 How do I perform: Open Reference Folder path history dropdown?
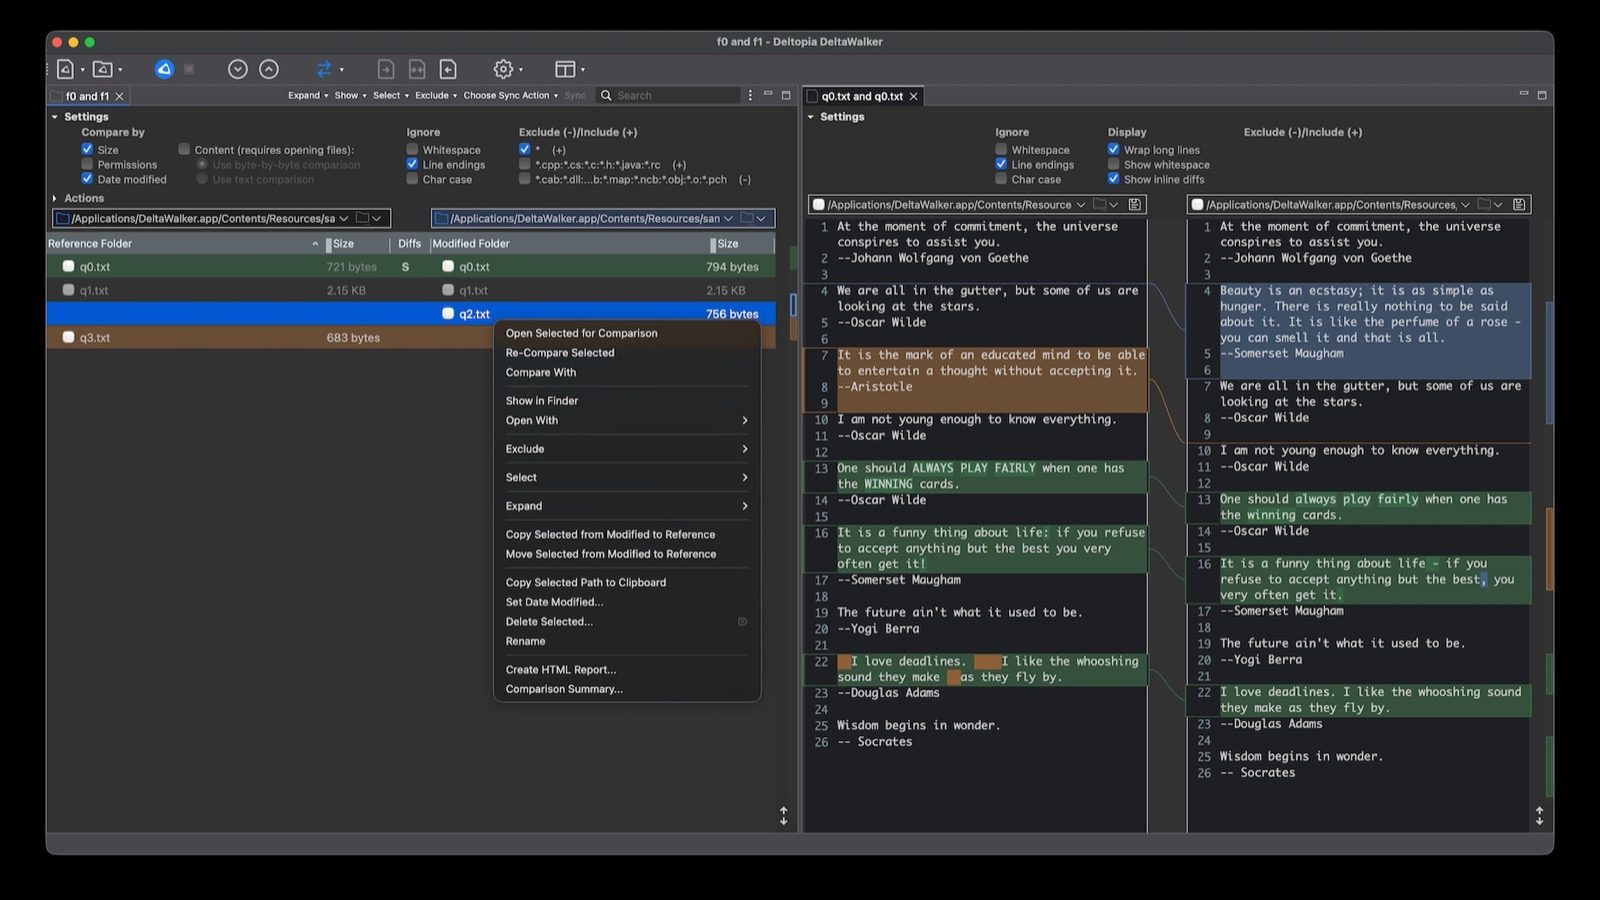(344, 218)
